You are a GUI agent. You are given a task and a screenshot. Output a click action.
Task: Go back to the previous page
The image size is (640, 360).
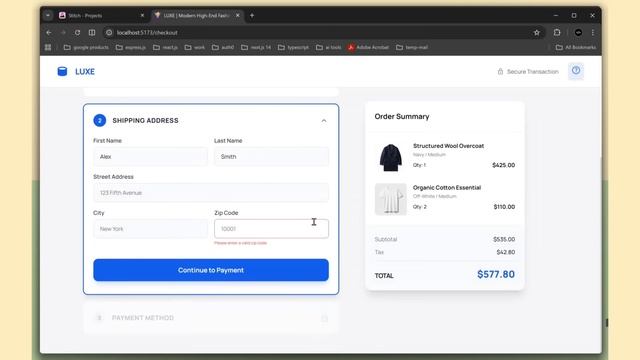pyautogui.click(x=49, y=33)
